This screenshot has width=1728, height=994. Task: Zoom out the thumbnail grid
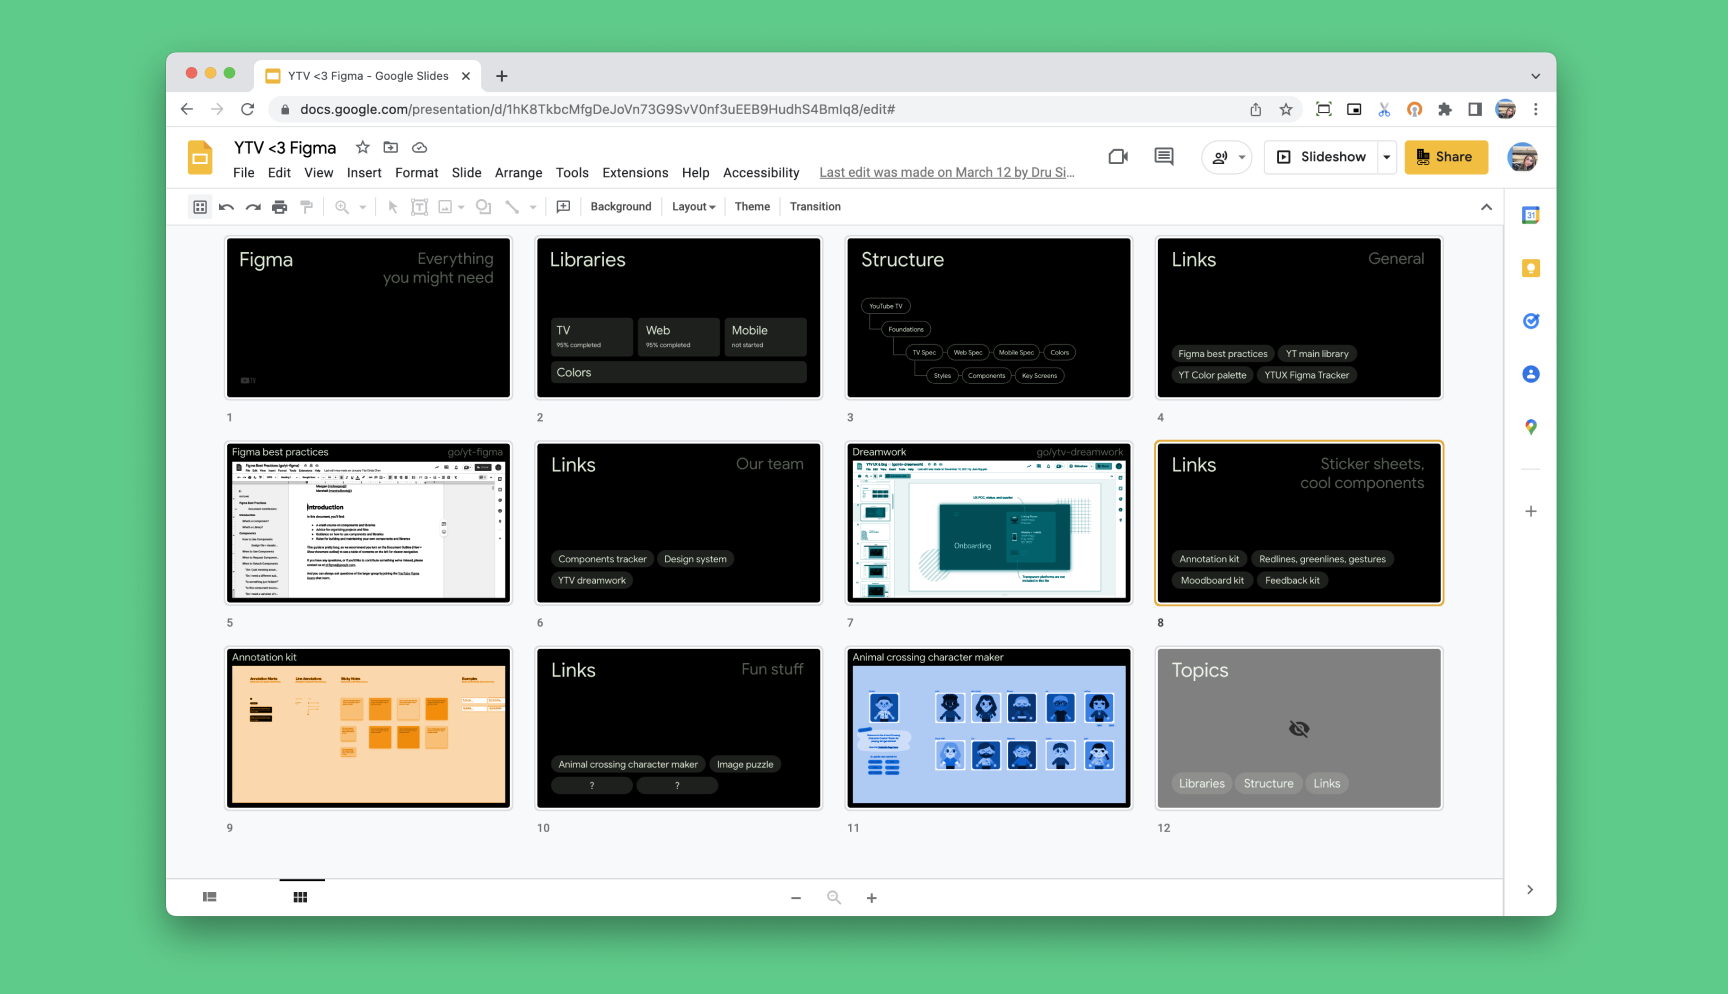coord(796,898)
